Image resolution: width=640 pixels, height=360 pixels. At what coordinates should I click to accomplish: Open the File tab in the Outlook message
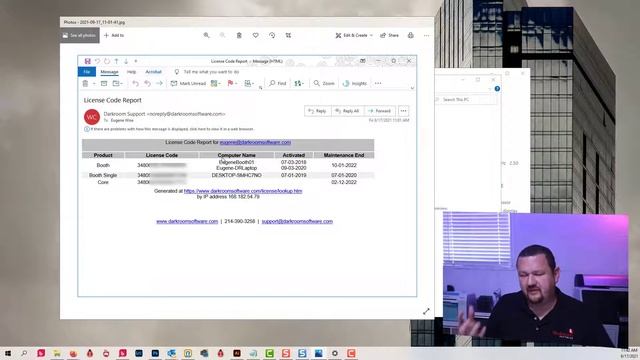(x=87, y=72)
